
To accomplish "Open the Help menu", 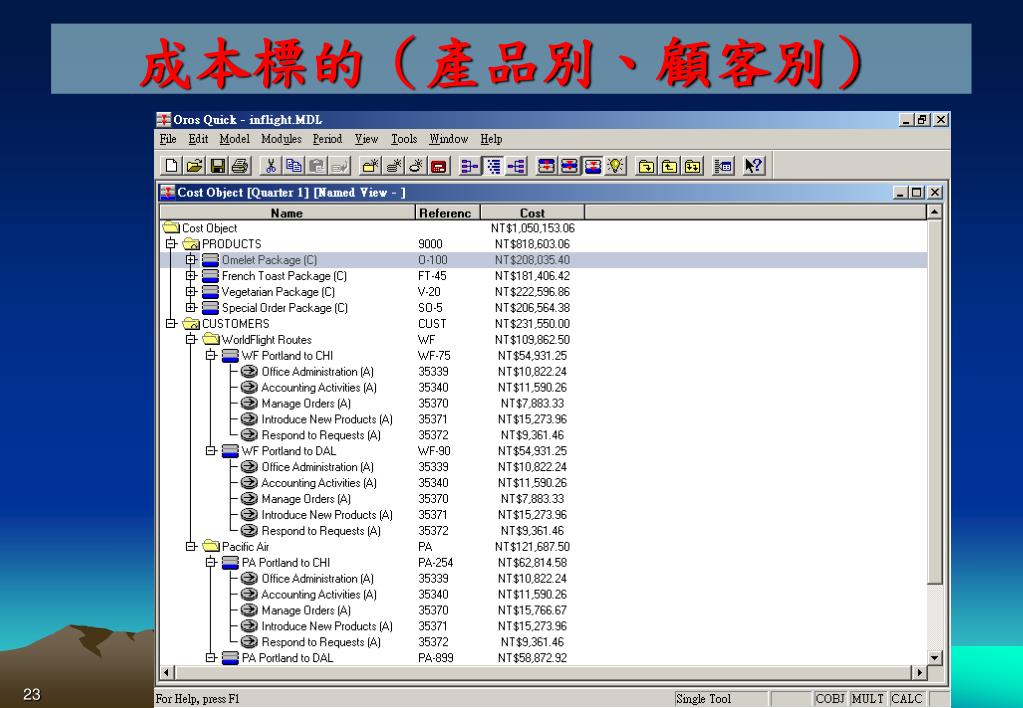I will point(491,139).
